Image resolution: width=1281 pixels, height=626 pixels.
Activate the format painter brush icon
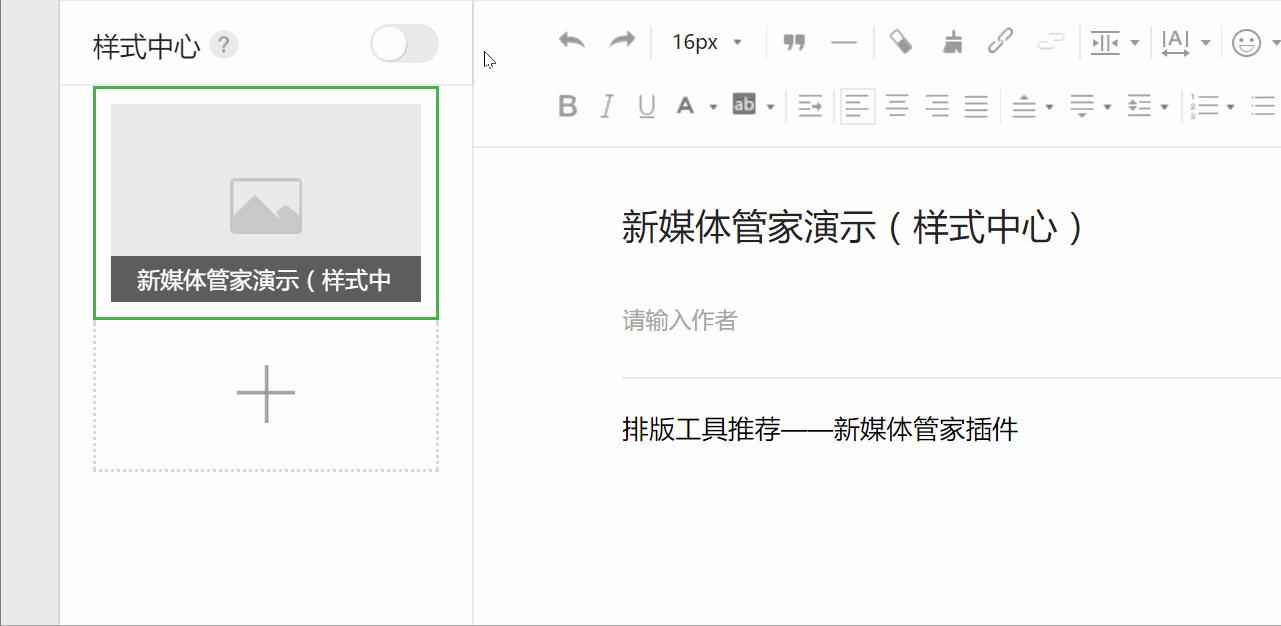(x=951, y=41)
